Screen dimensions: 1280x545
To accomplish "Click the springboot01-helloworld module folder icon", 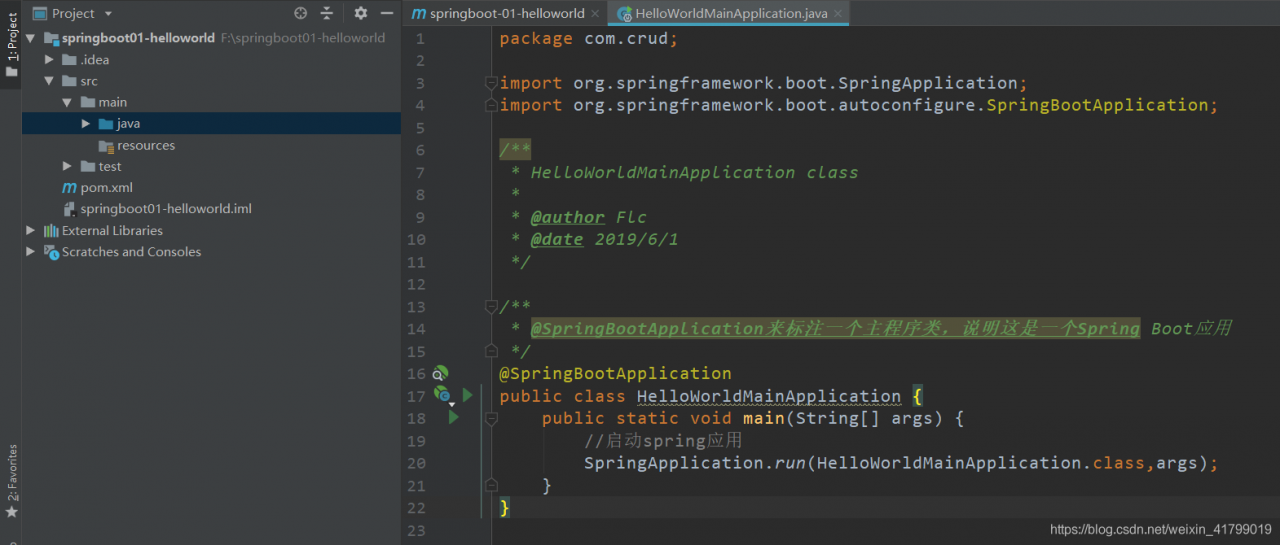I will (51, 38).
